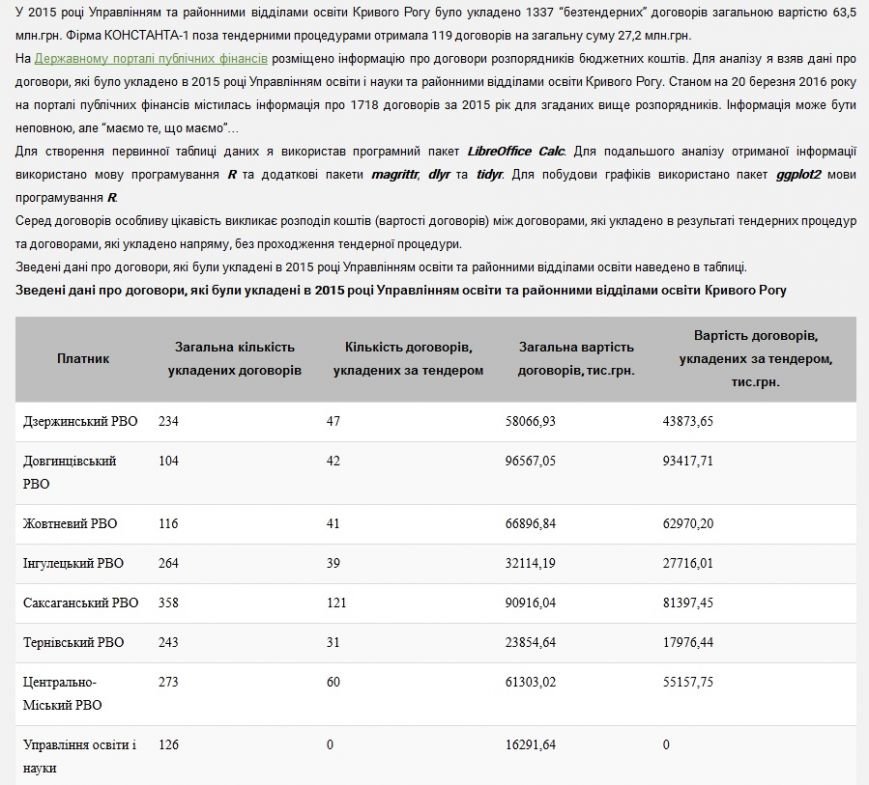Click the total value 96567,05
Image resolution: width=869 pixels, height=785 pixels.
click(x=530, y=461)
